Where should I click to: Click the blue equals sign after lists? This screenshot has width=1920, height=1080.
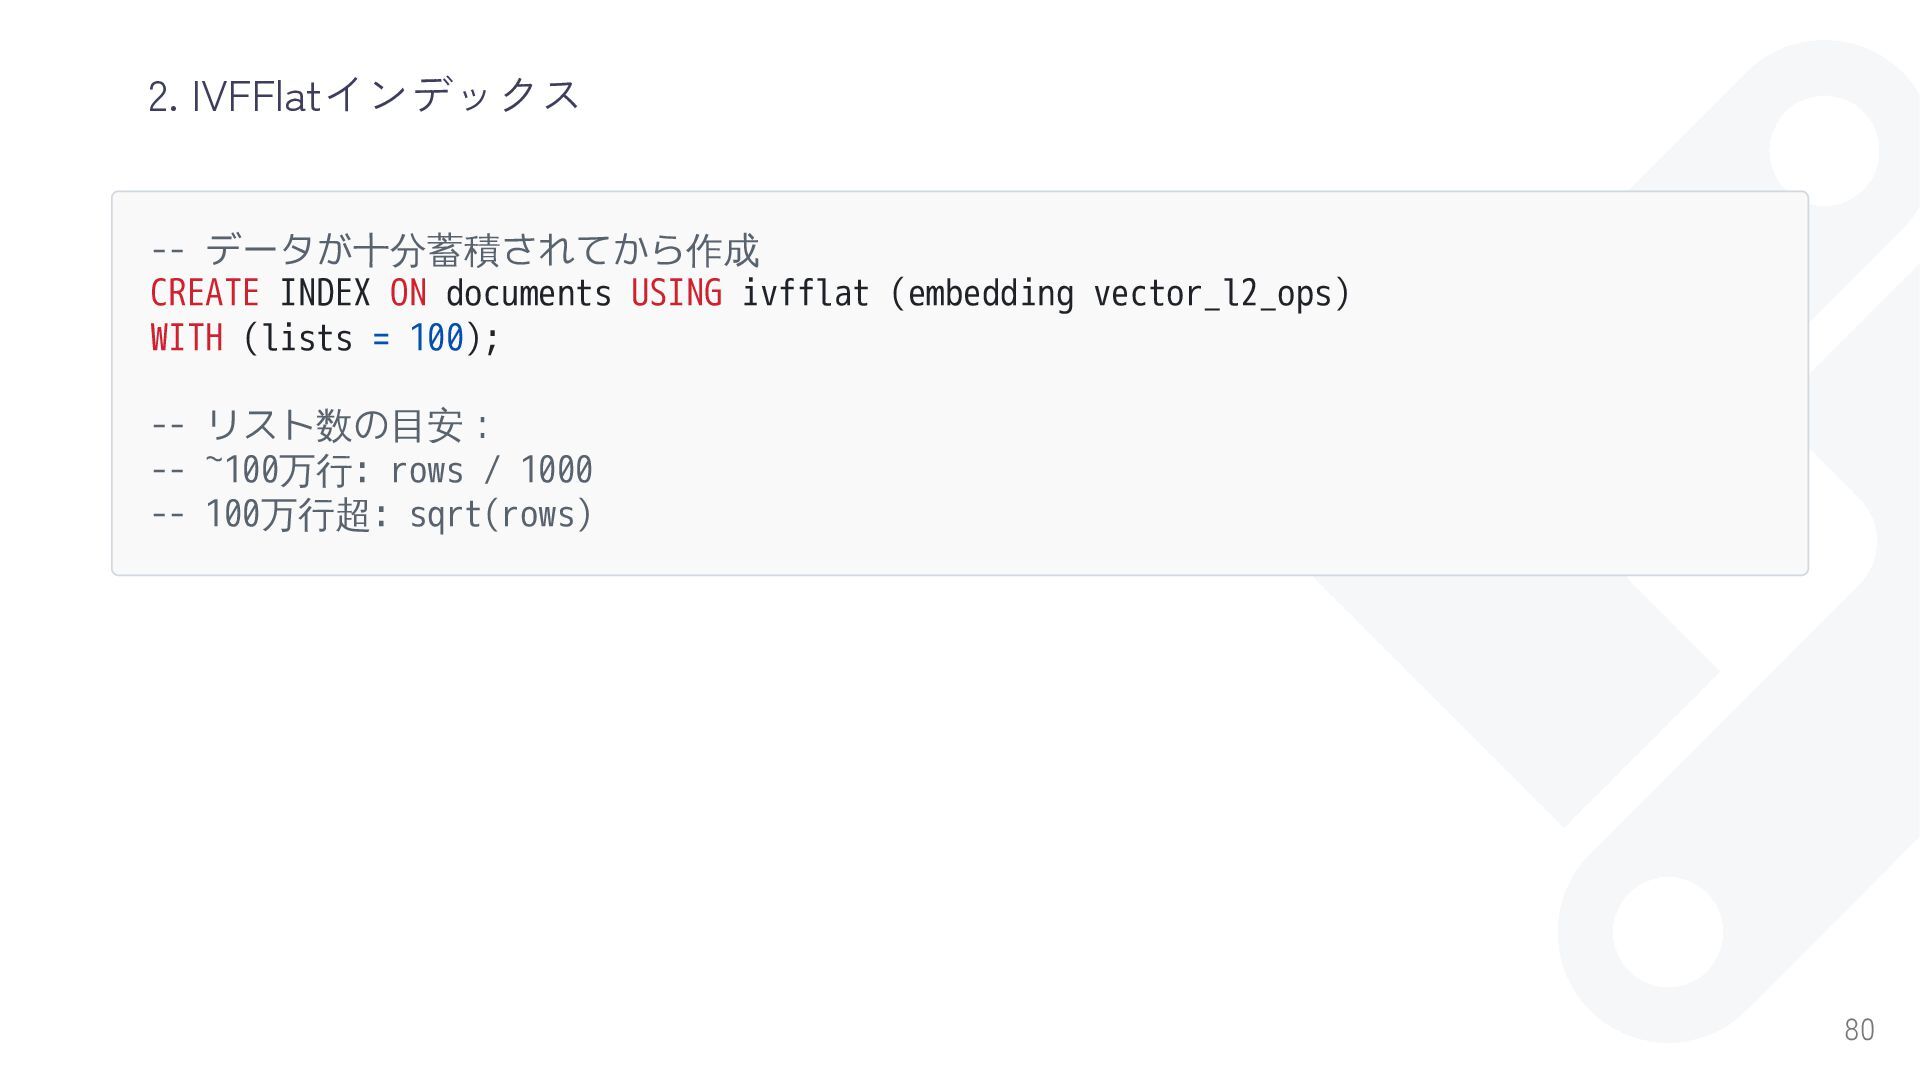381,339
